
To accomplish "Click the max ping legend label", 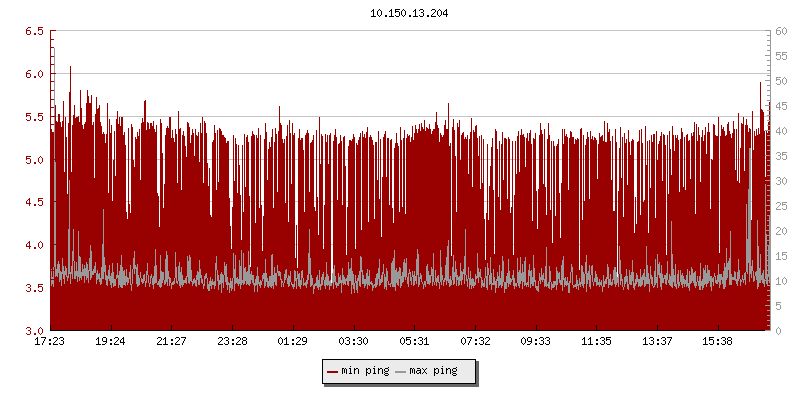I will [433, 371].
